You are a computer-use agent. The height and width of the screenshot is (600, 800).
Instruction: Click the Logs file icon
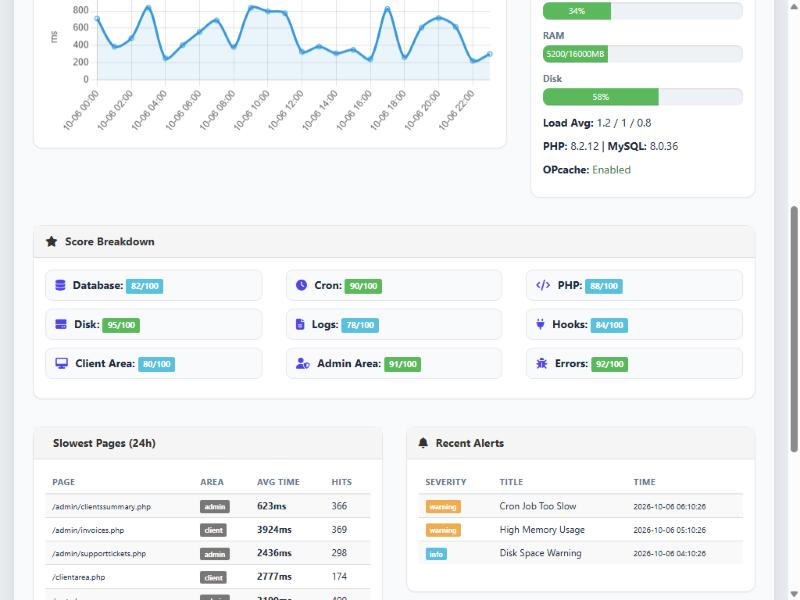point(300,324)
